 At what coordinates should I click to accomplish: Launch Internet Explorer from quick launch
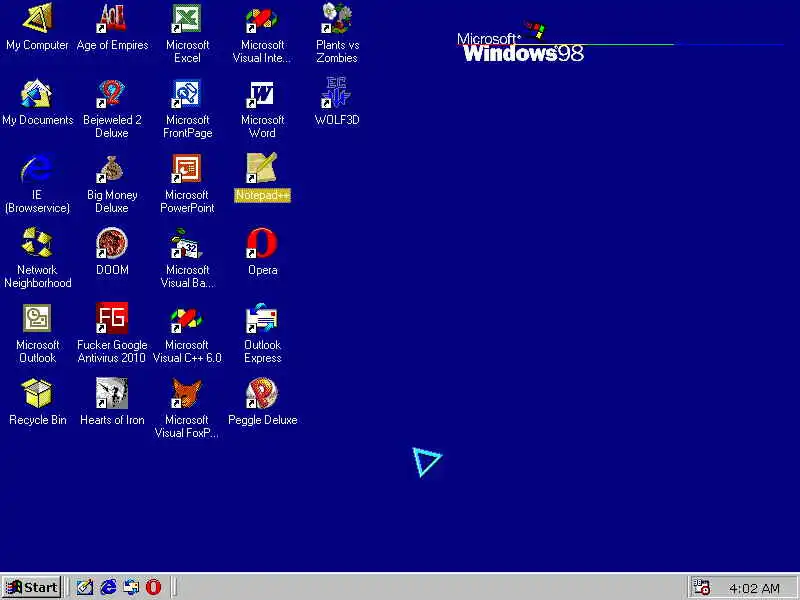108,587
